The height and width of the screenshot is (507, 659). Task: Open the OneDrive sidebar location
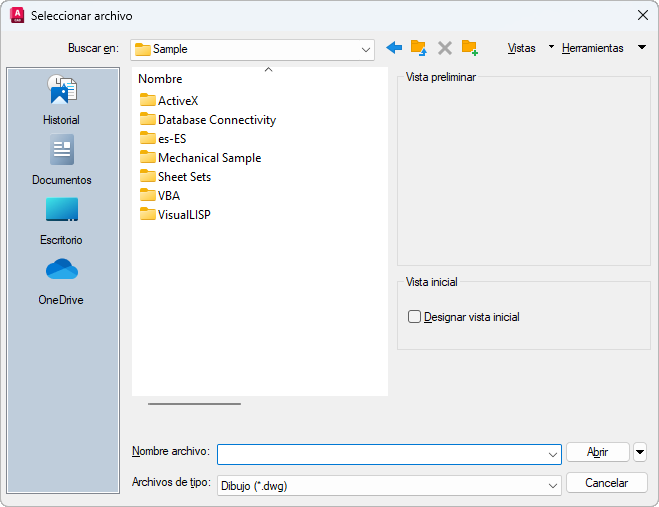click(x=61, y=281)
